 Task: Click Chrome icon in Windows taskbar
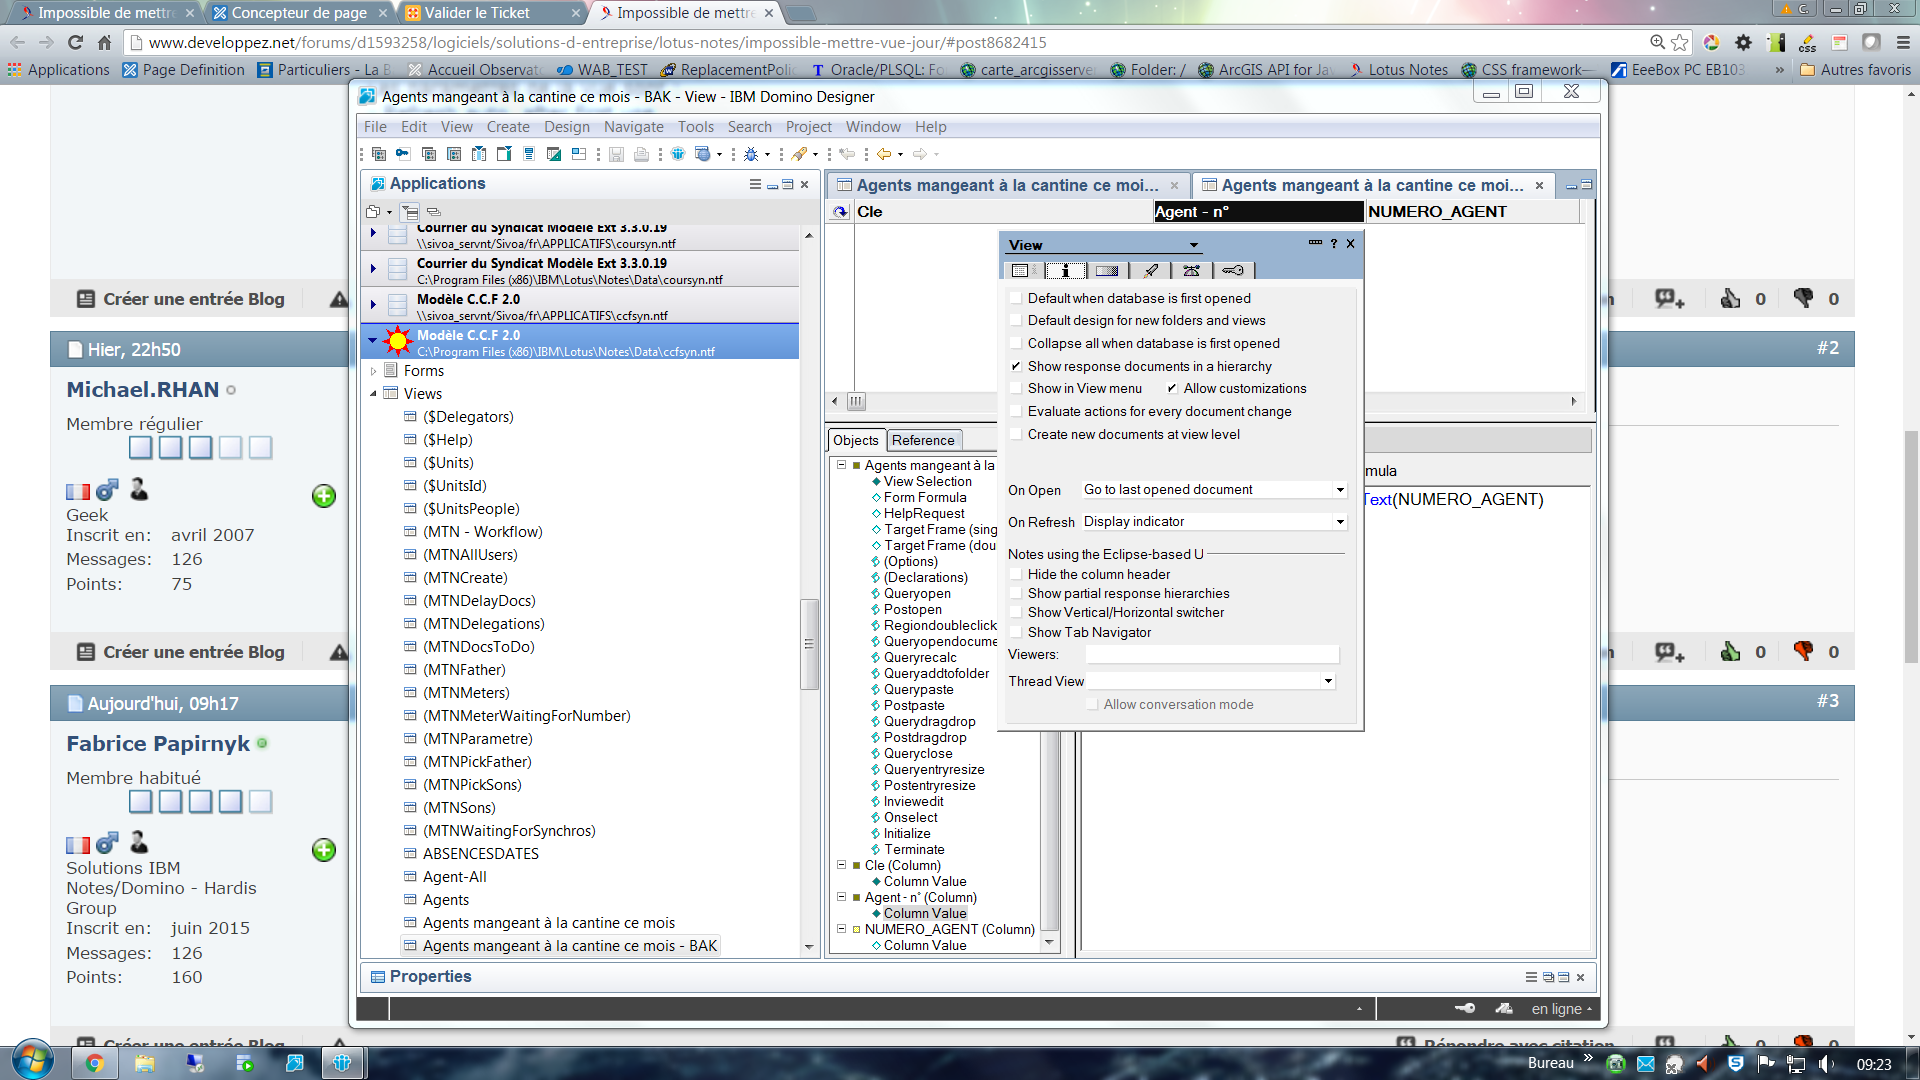[x=95, y=1063]
